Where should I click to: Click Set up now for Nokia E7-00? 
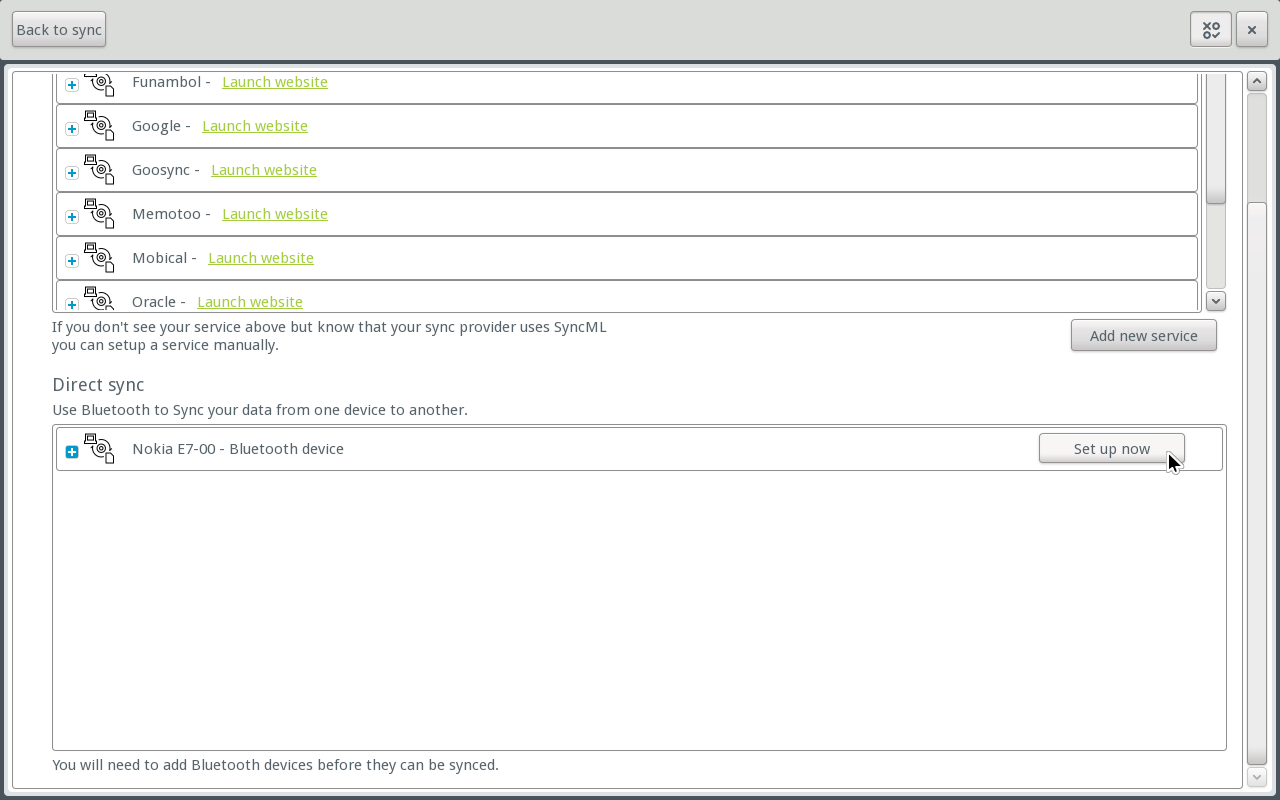1112,449
